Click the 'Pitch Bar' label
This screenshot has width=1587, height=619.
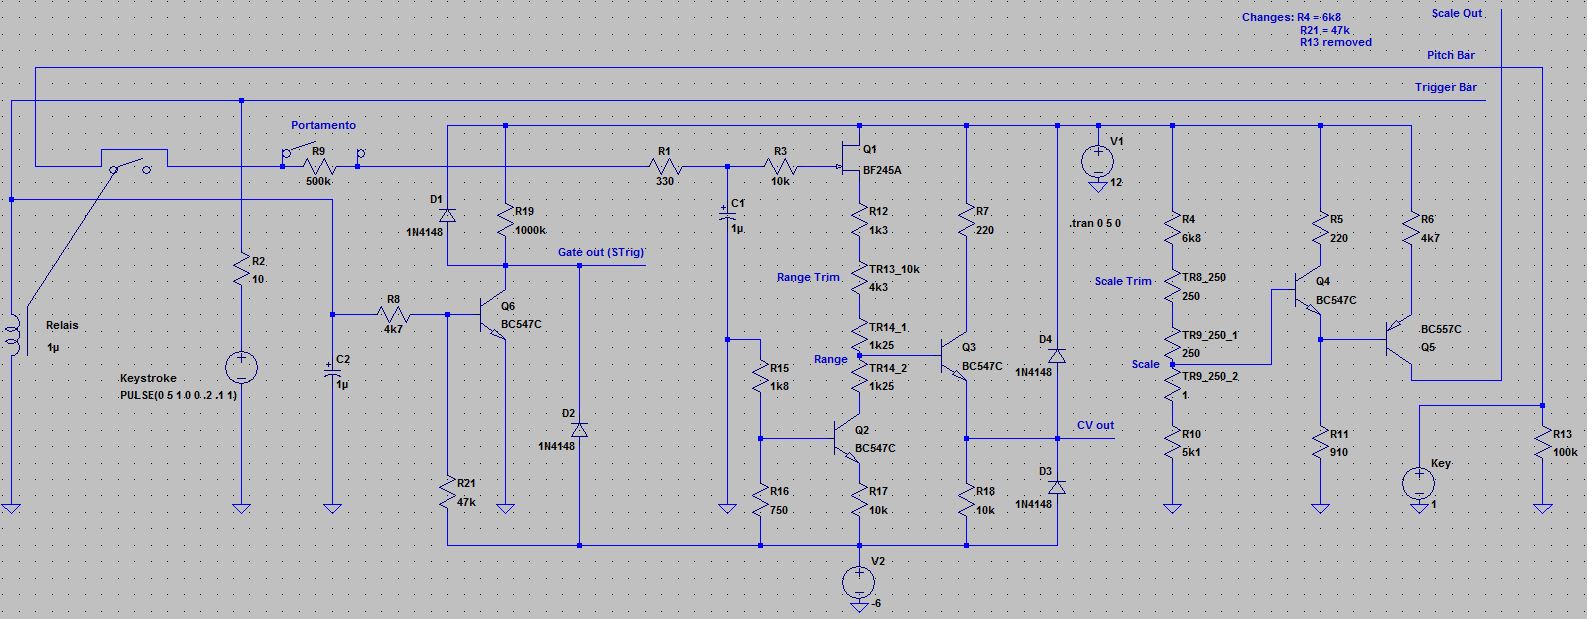click(x=1451, y=55)
